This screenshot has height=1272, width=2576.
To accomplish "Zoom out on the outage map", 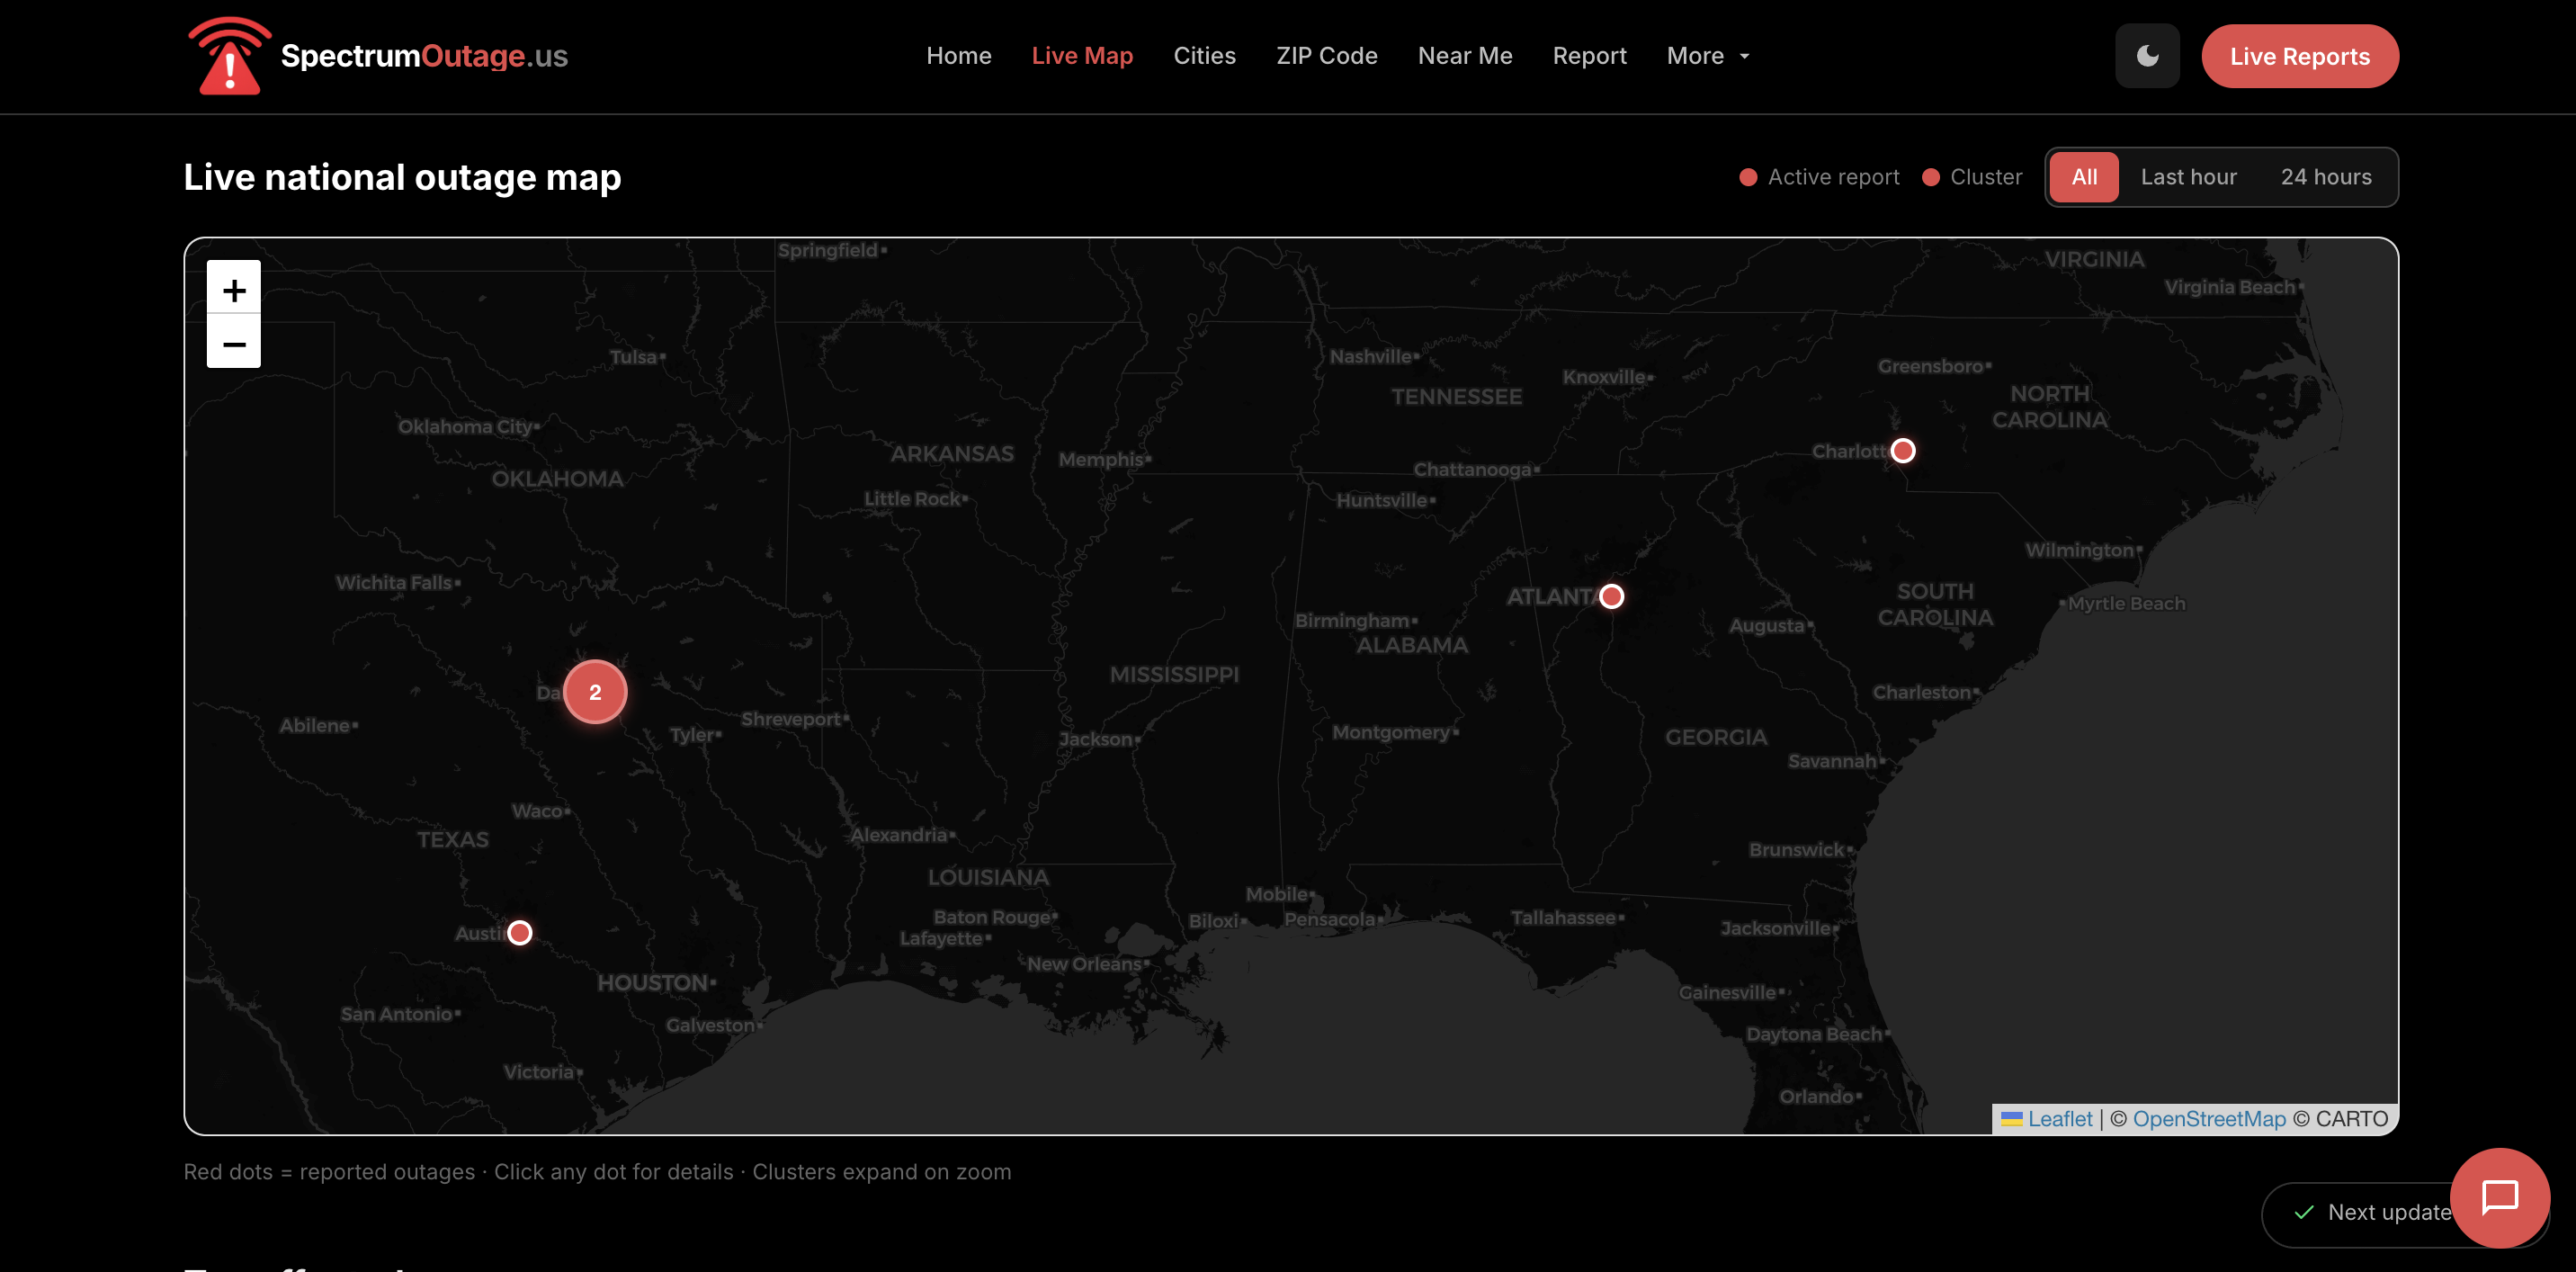I will coord(234,342).
